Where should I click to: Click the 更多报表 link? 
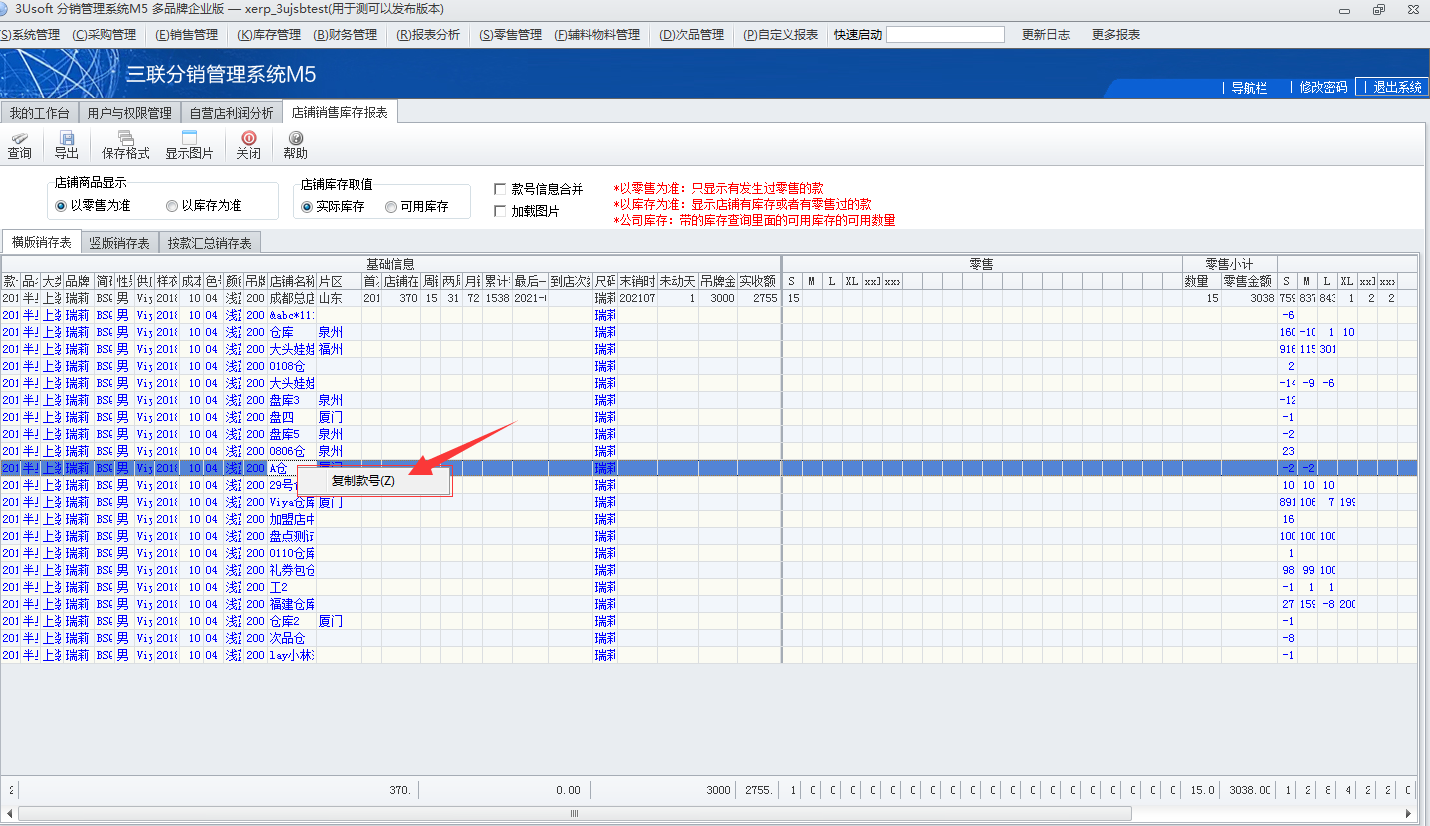(1116, 35)
